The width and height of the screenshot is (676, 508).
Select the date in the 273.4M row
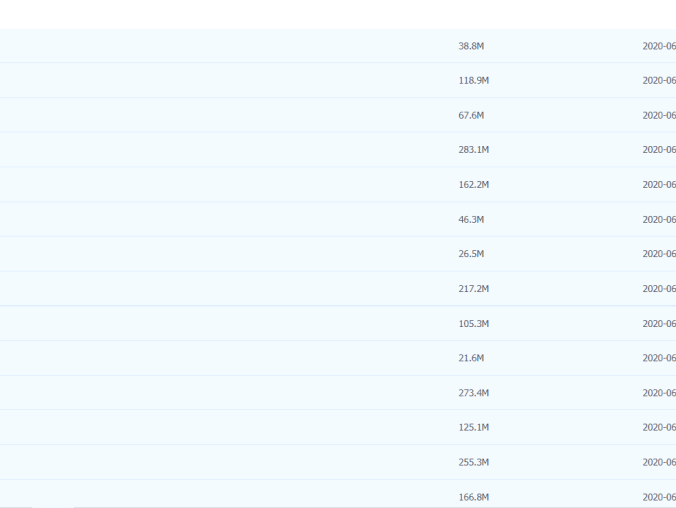(x=658, y=393)
